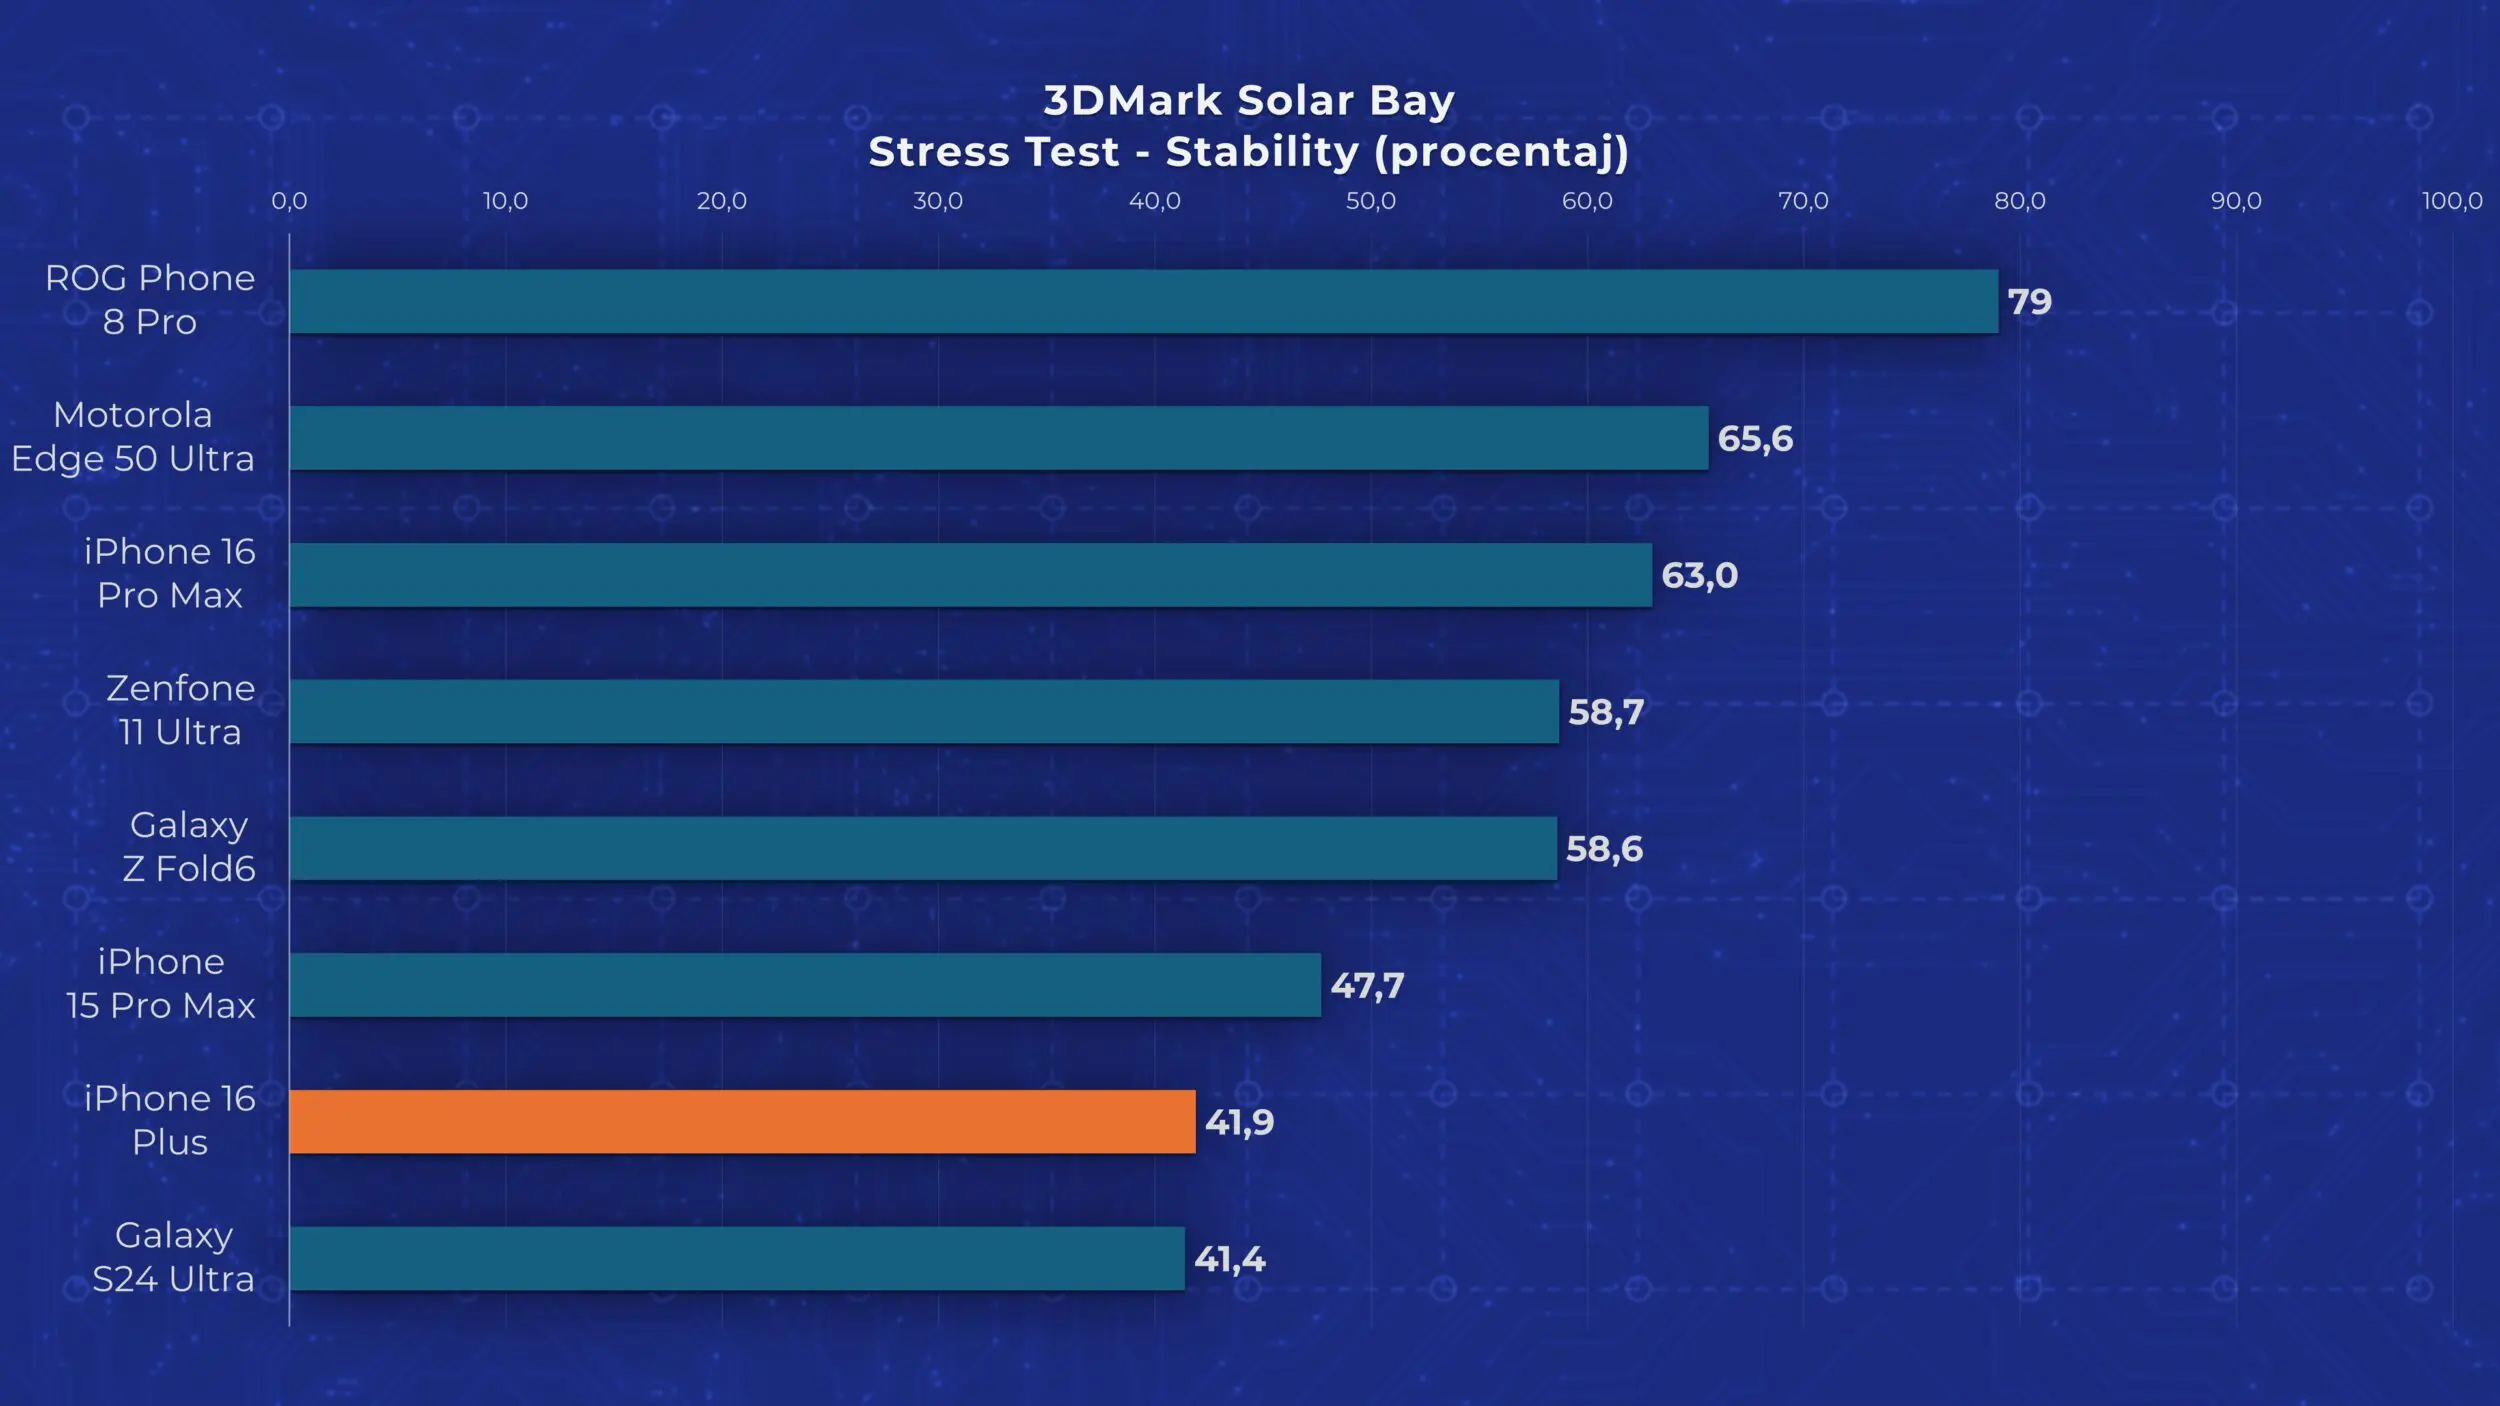The height and width of the screenshot is (1406, 2500).
Task: Click the axis tick "10,0"
Action: tap(505, 201)
